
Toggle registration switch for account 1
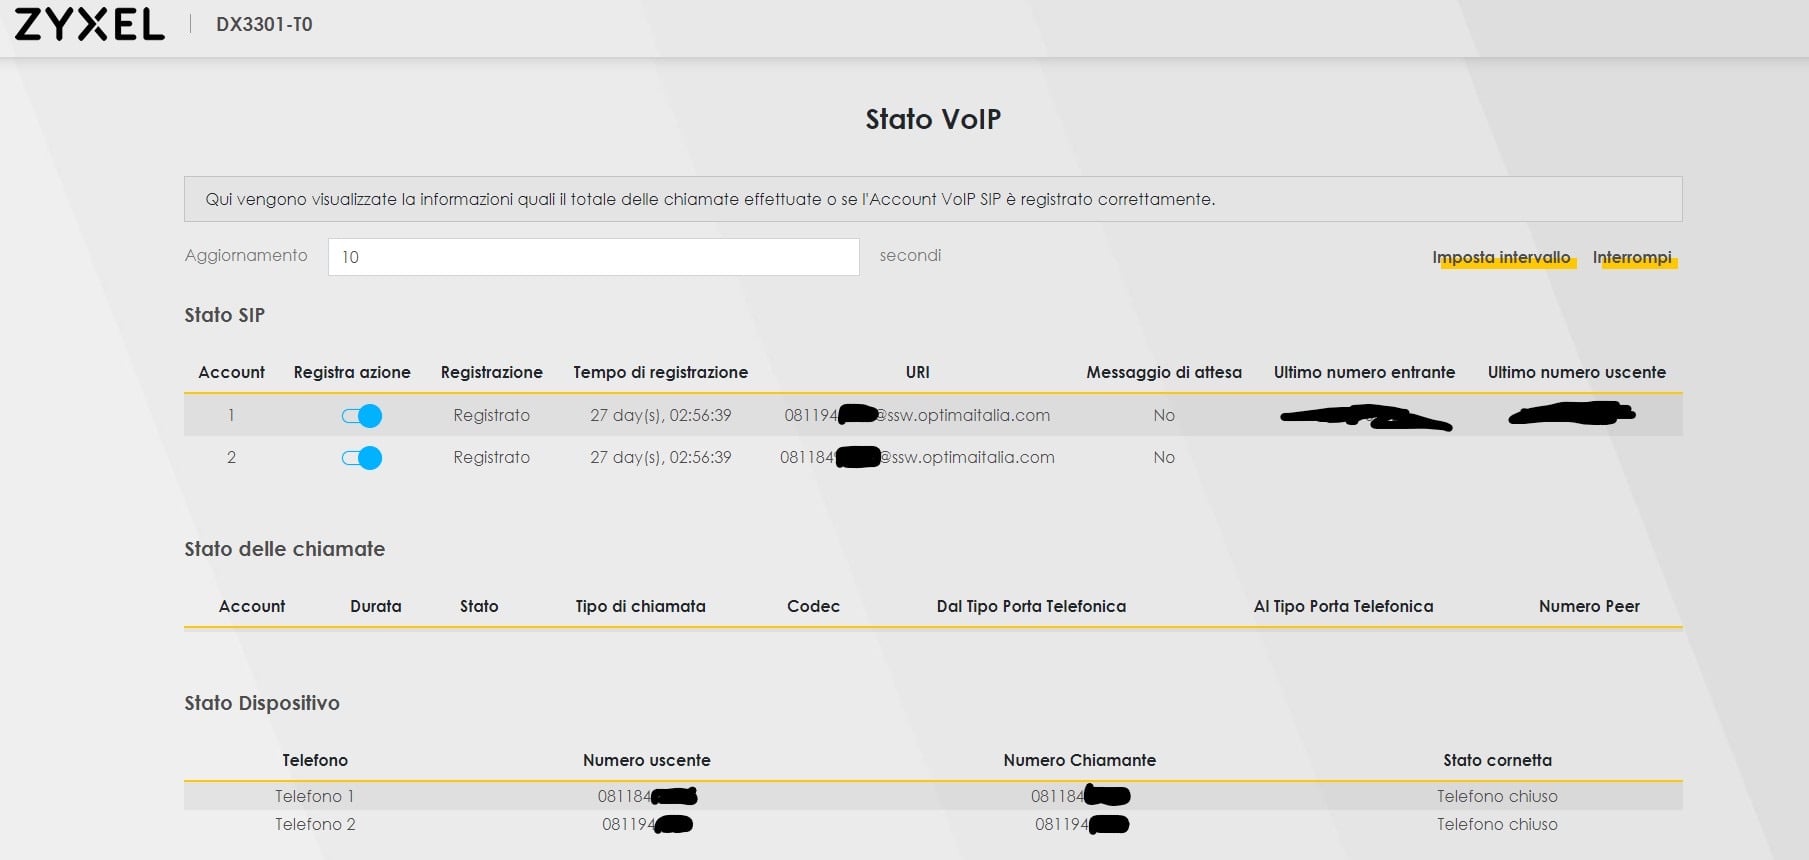[362, 416]
